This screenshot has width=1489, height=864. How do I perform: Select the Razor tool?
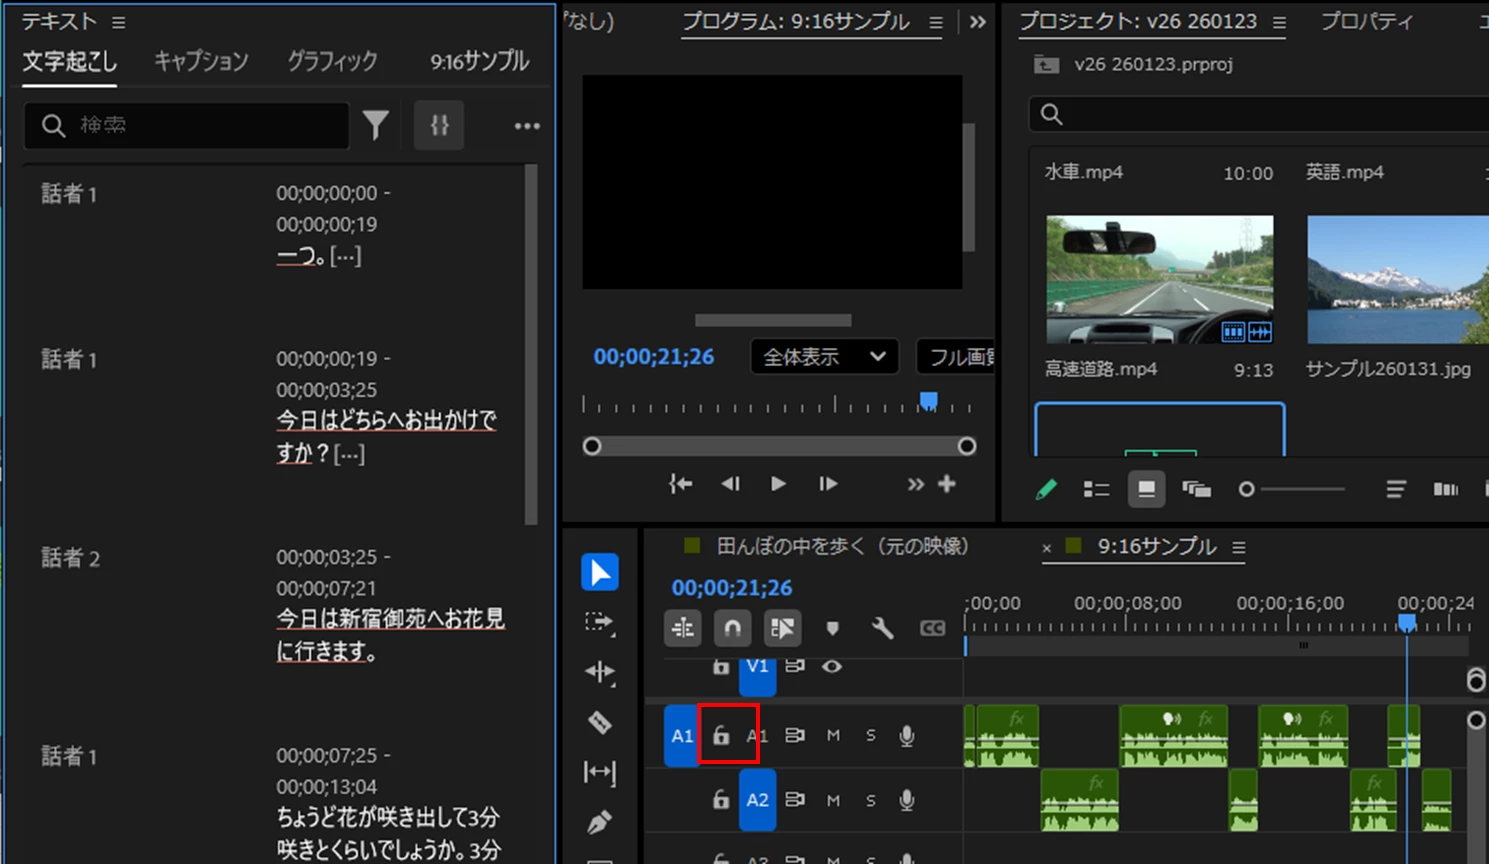pyautogui.click(x=600, y=722)
